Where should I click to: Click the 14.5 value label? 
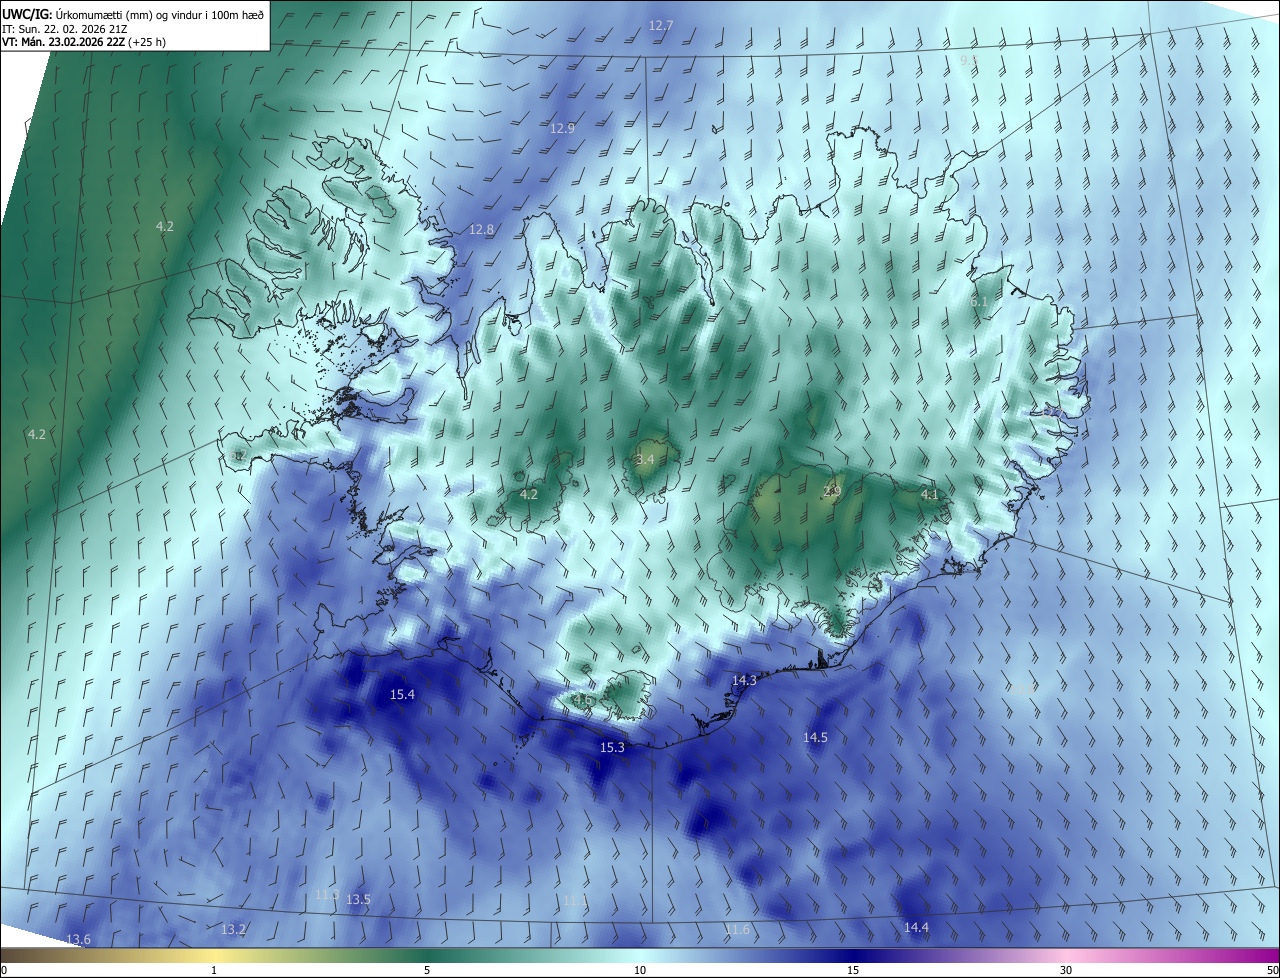815,737
